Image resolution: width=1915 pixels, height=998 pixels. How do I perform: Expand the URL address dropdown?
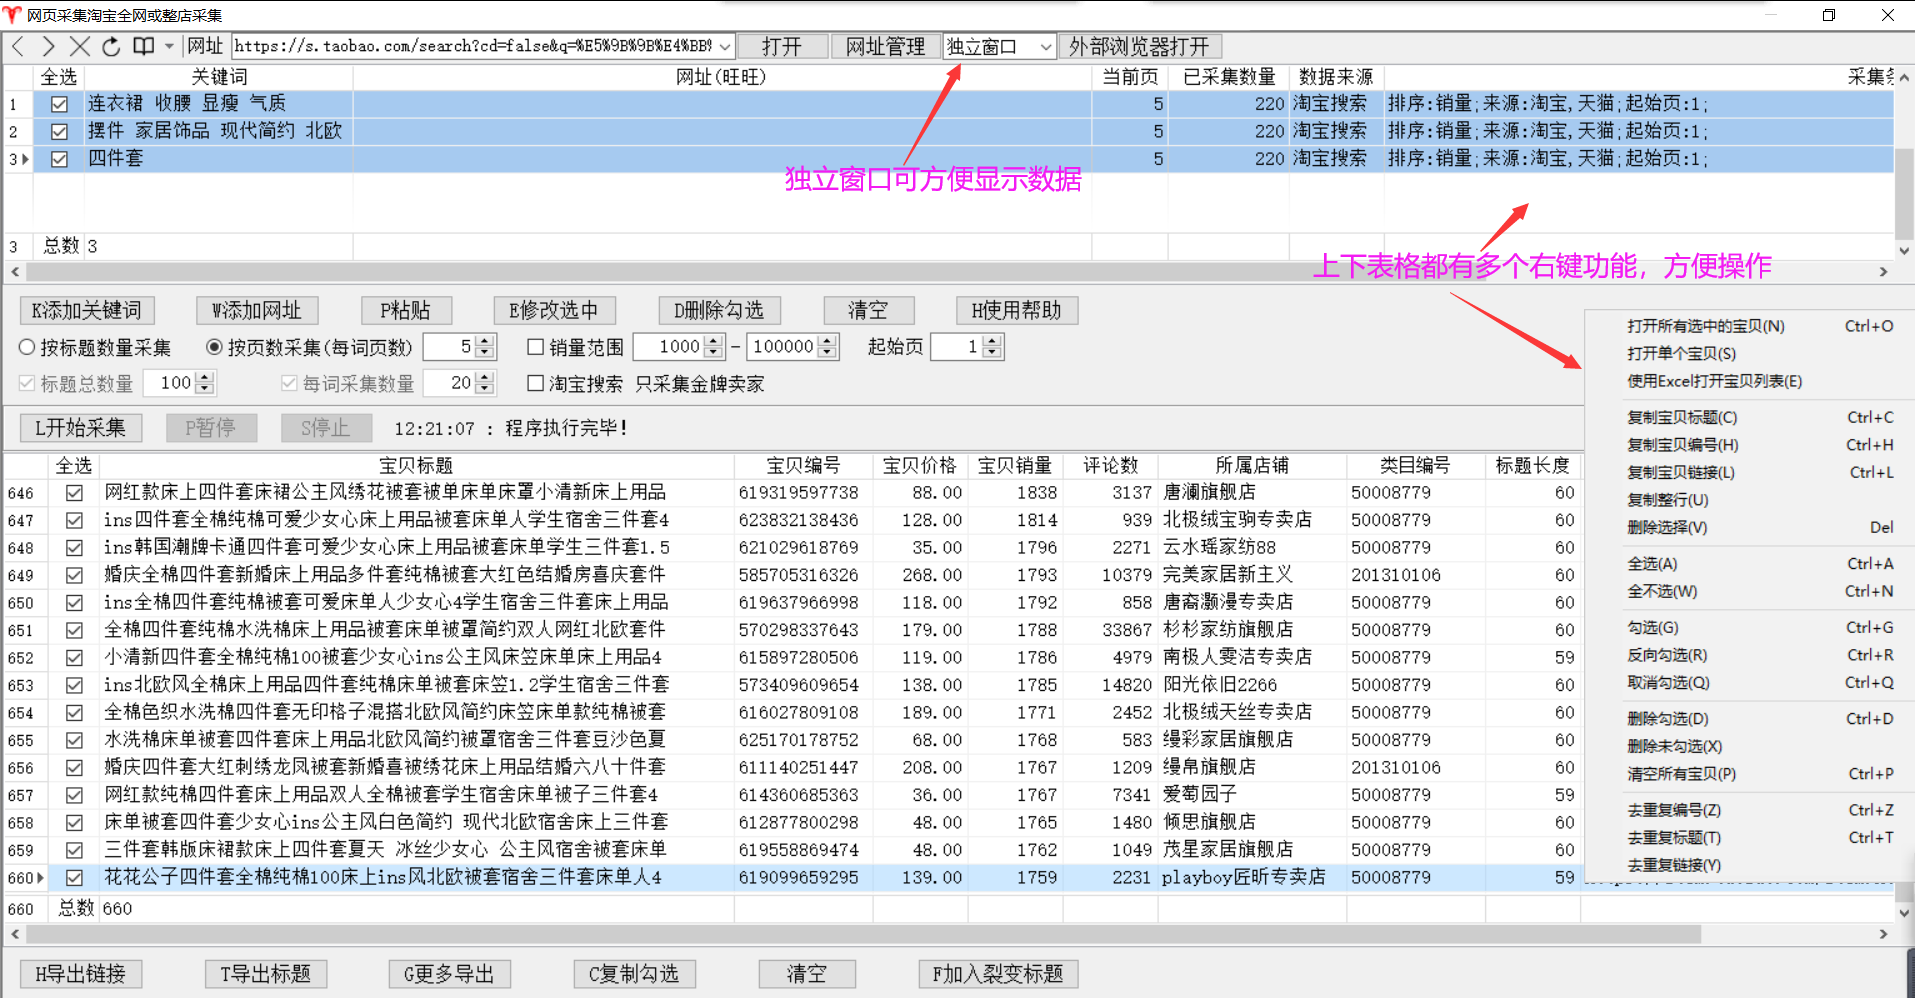(x=725, y=47)
